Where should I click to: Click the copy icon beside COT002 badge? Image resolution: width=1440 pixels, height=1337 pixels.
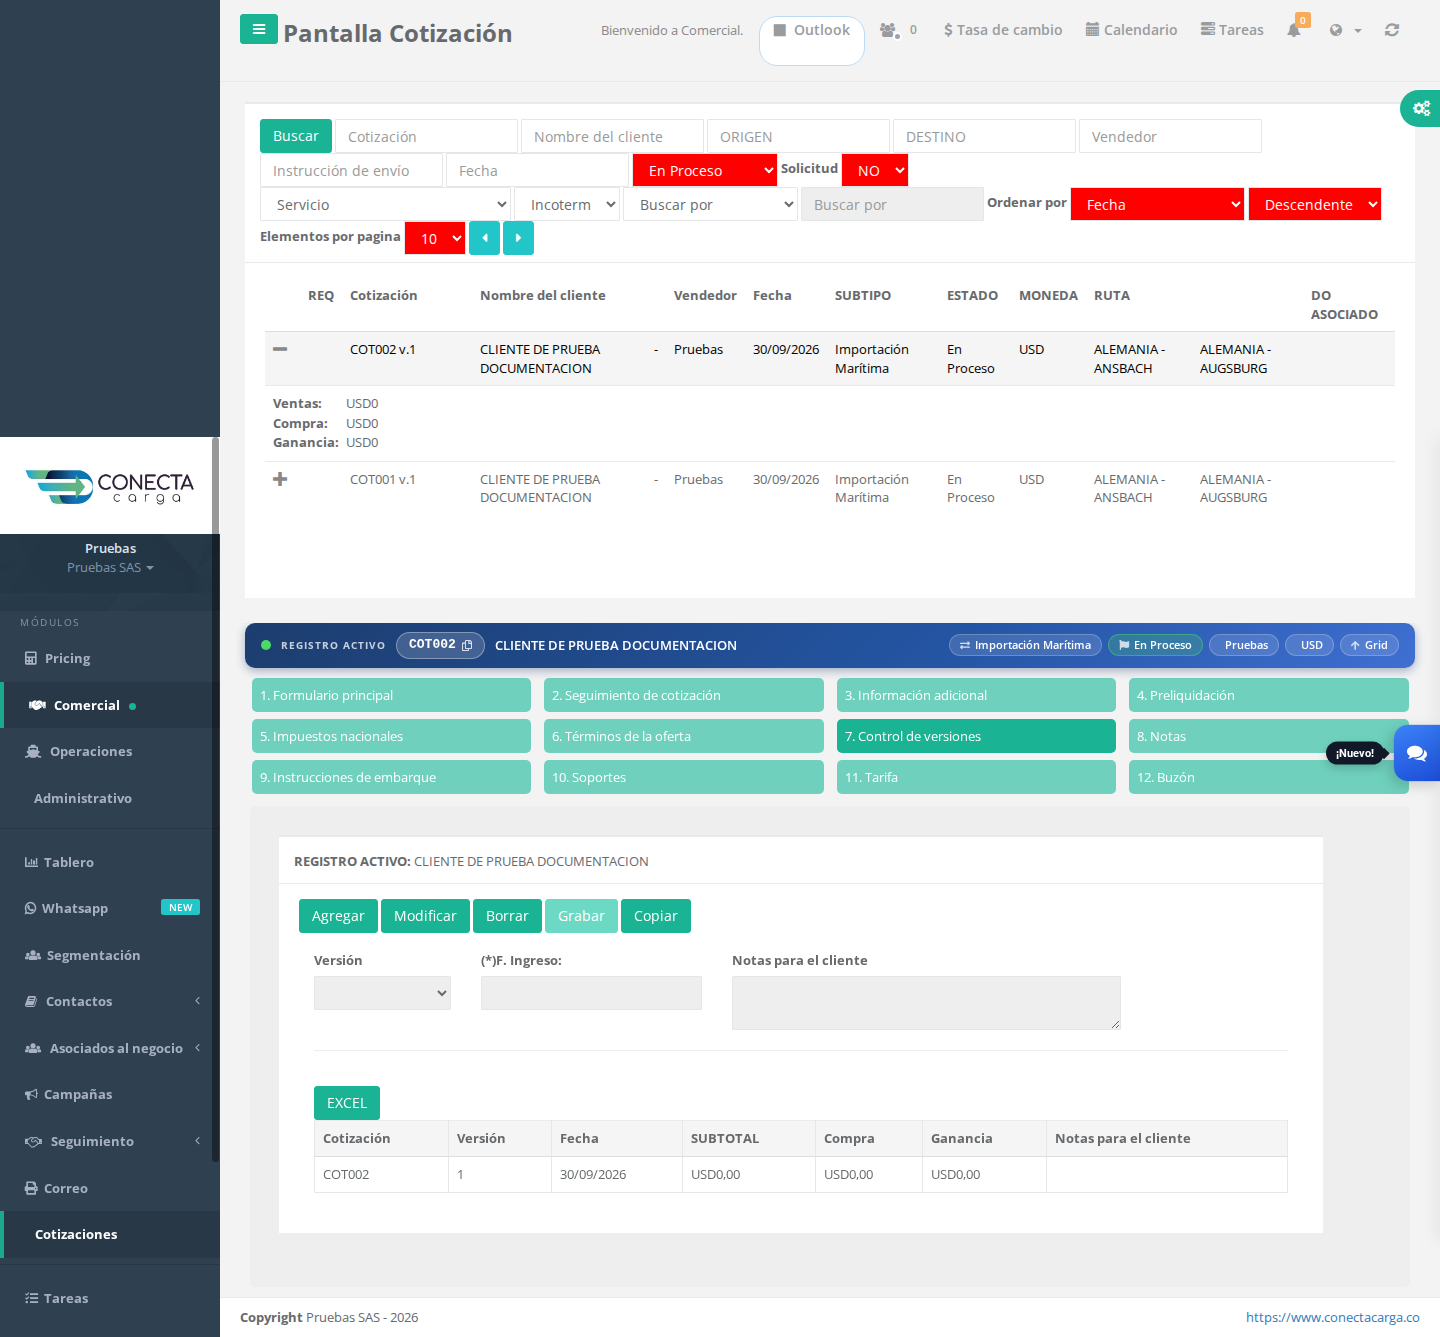467,646
